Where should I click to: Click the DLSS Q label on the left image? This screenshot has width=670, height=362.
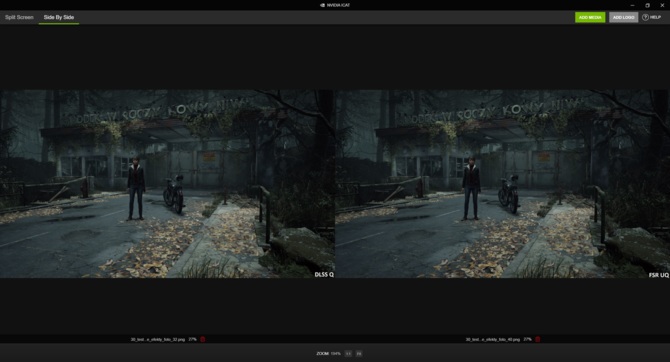(x=324, y=274)
